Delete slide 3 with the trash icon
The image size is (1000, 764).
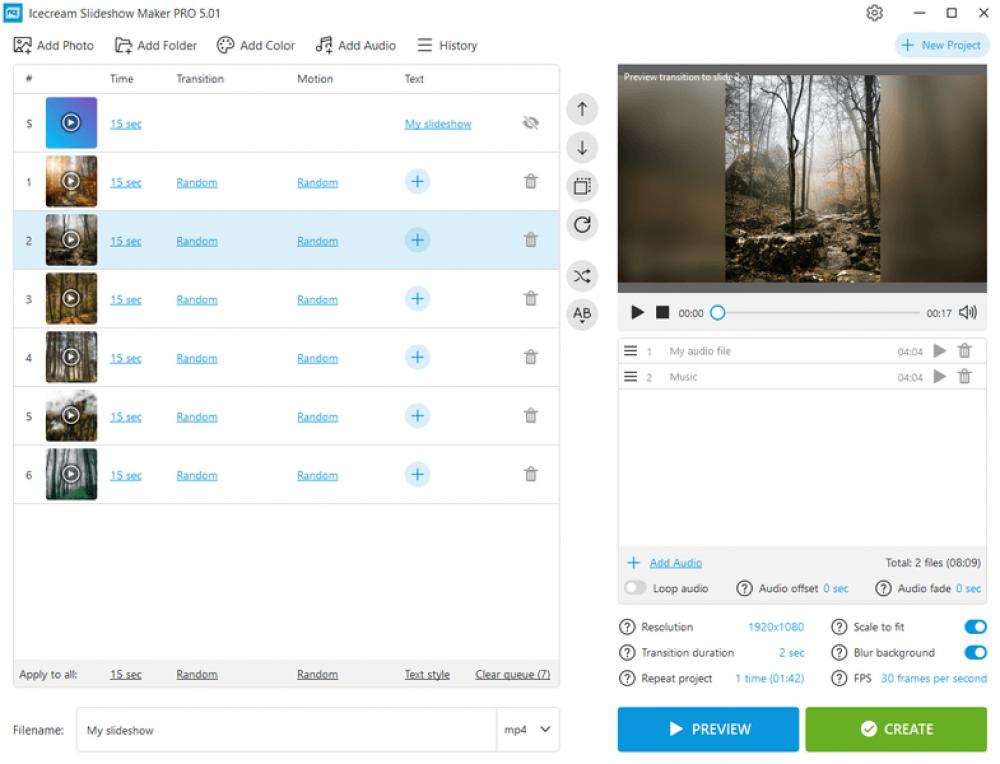pos(530,299)
